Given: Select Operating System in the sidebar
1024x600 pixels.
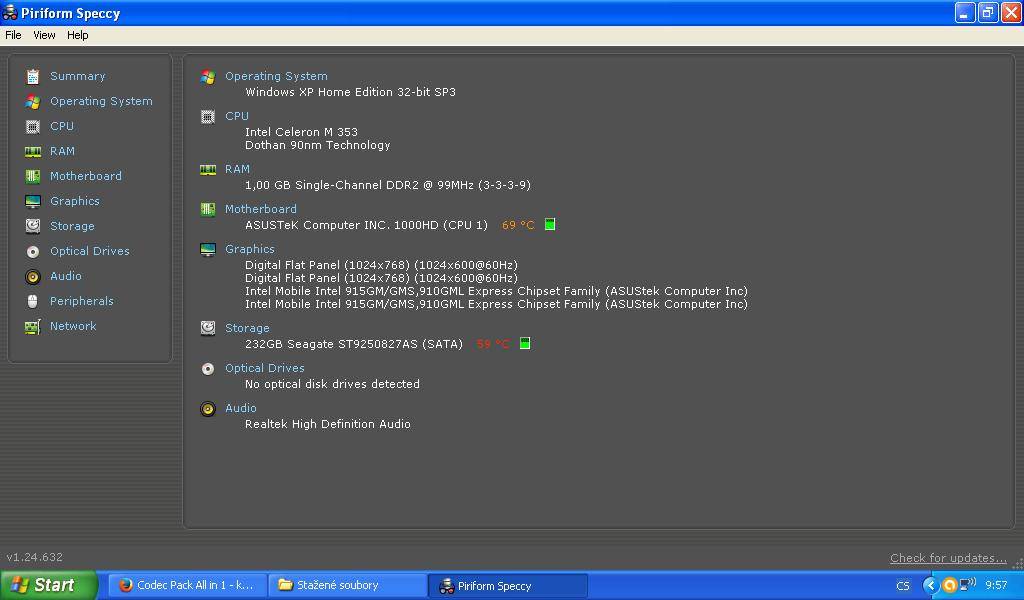Looking at the screenshot, I should tap(101, 101).
